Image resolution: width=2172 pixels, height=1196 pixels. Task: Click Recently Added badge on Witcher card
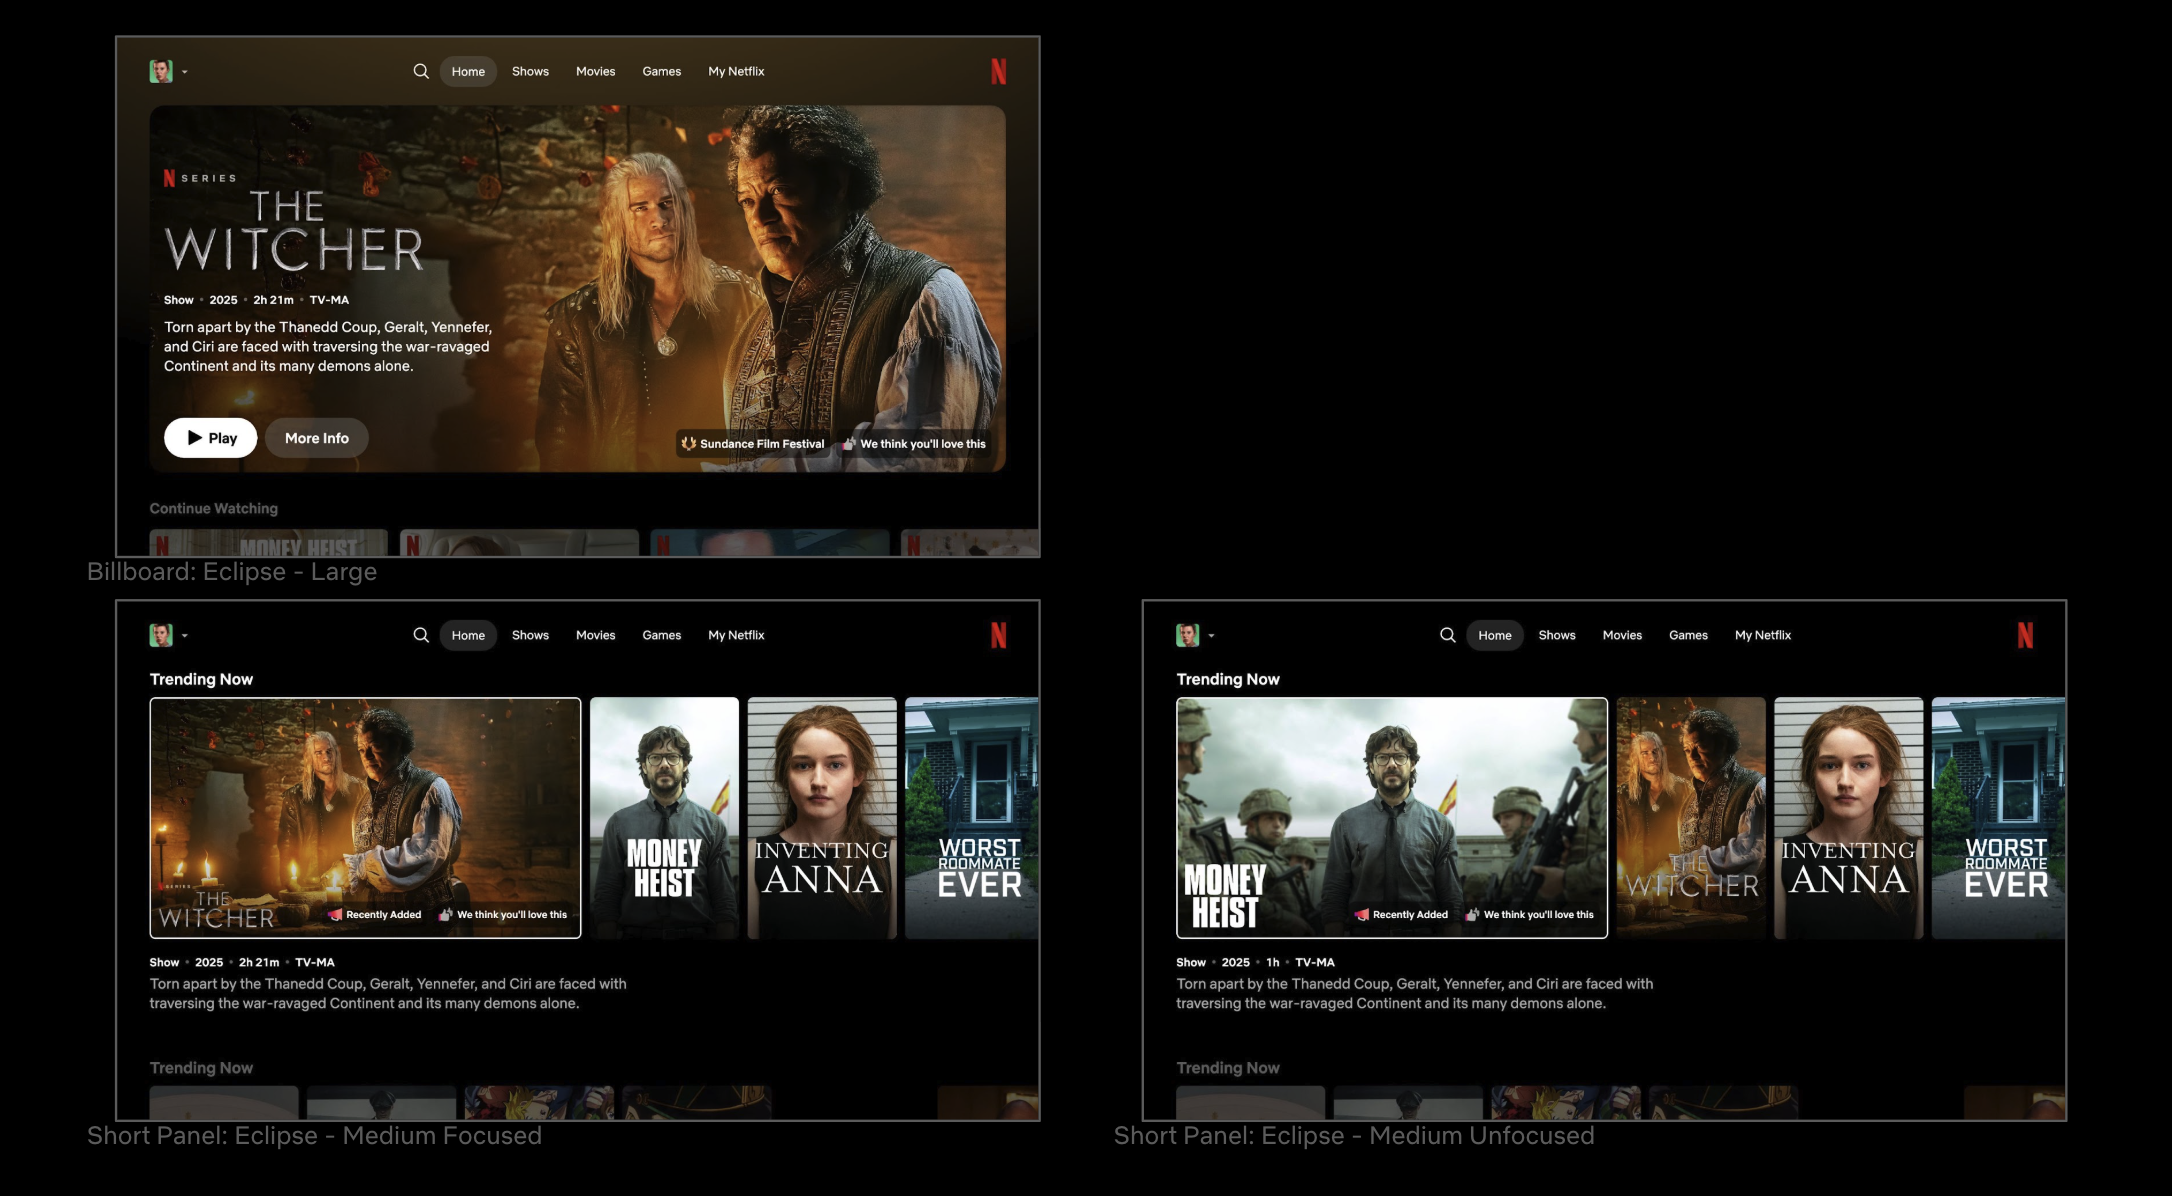(375, 915)
